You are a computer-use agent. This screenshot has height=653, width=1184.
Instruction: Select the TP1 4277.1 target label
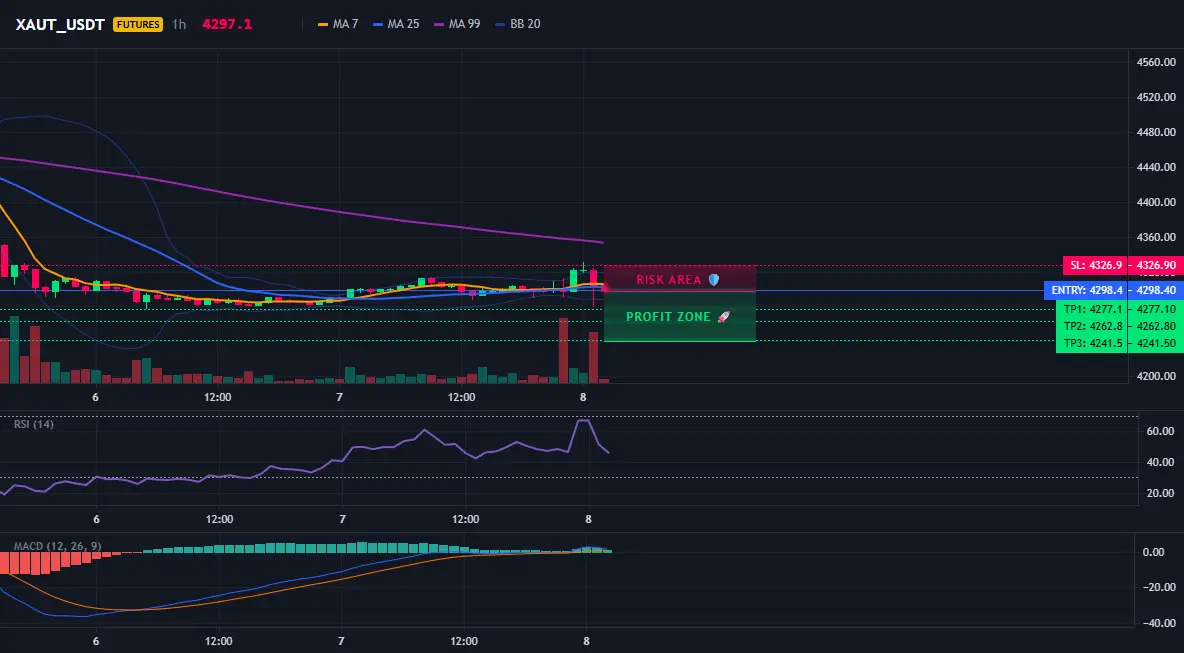click(1119, 309)
